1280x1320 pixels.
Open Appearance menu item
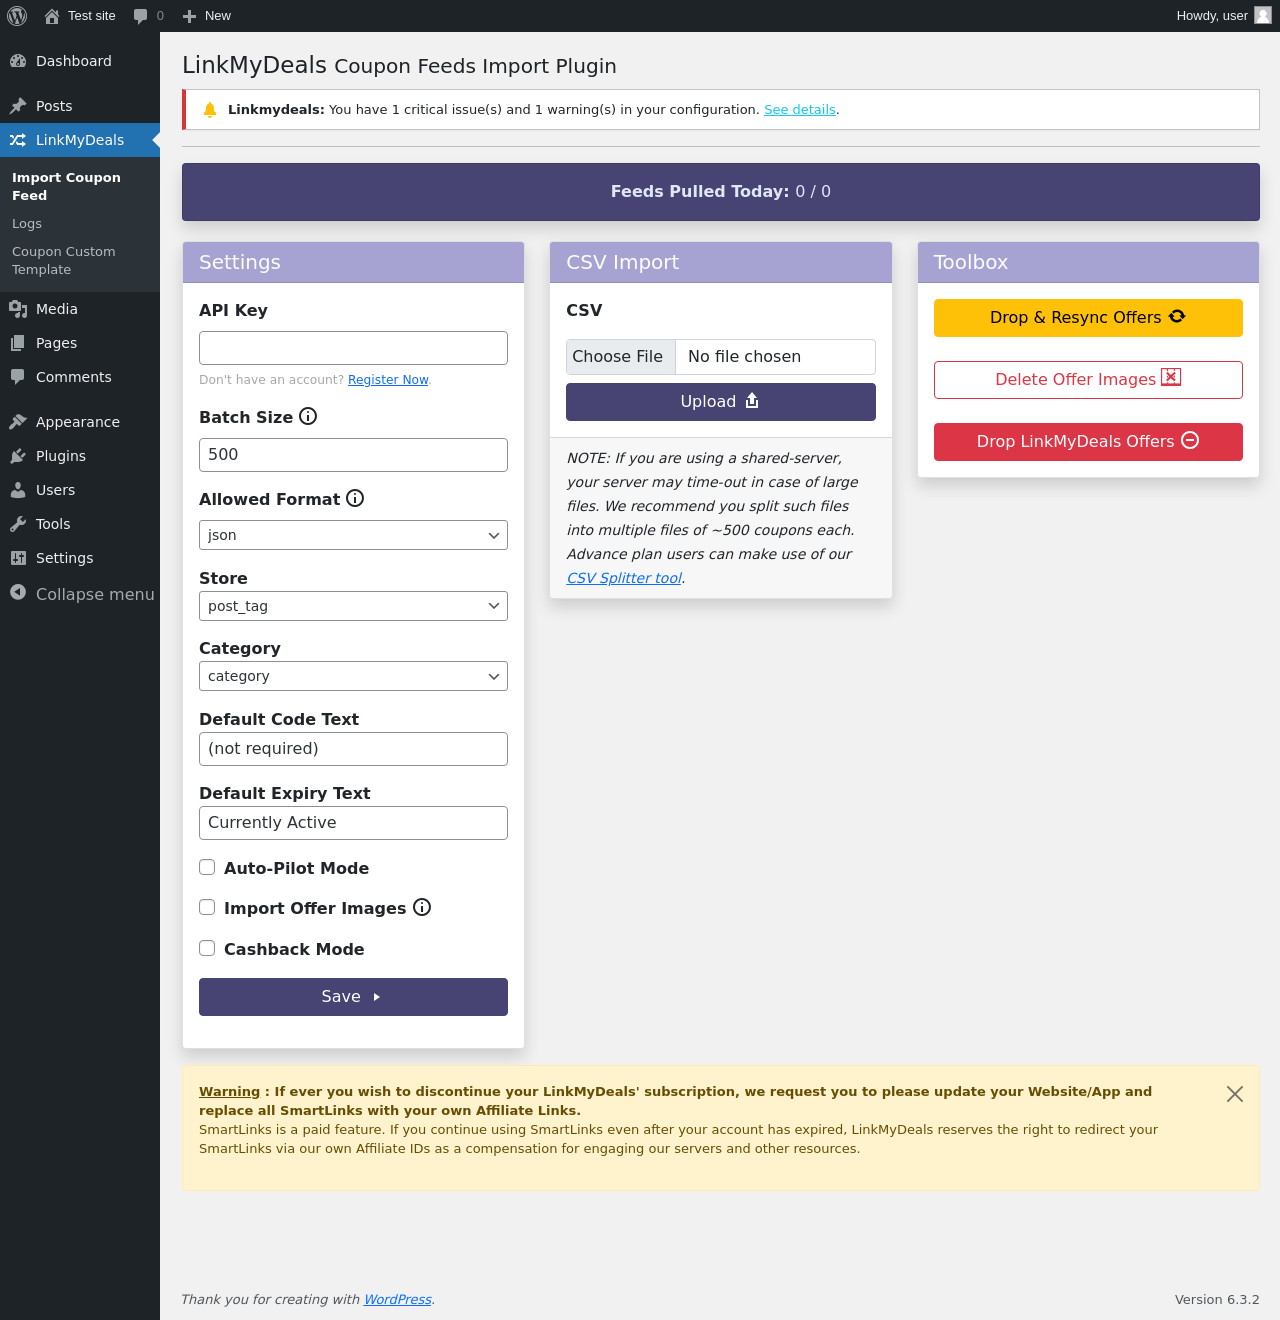tap(80, 422)
